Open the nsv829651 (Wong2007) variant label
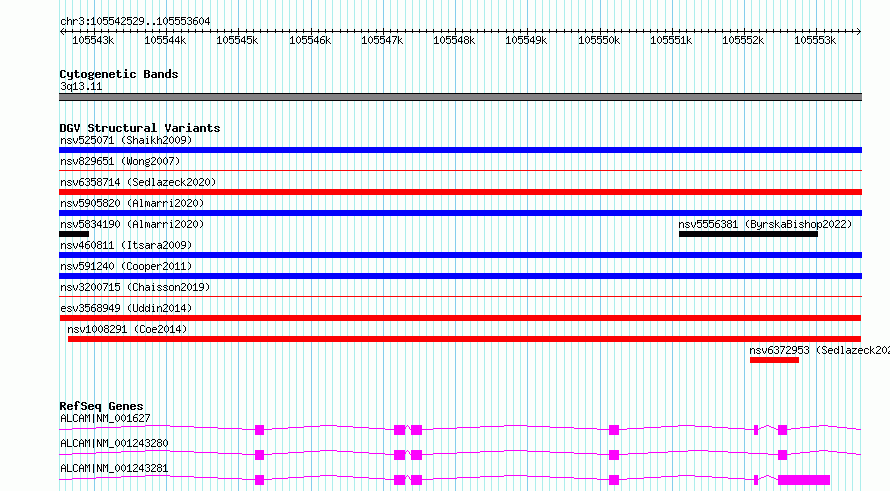Image resolution: width=890 pixels, height=491 pixels. pos(120,161)
